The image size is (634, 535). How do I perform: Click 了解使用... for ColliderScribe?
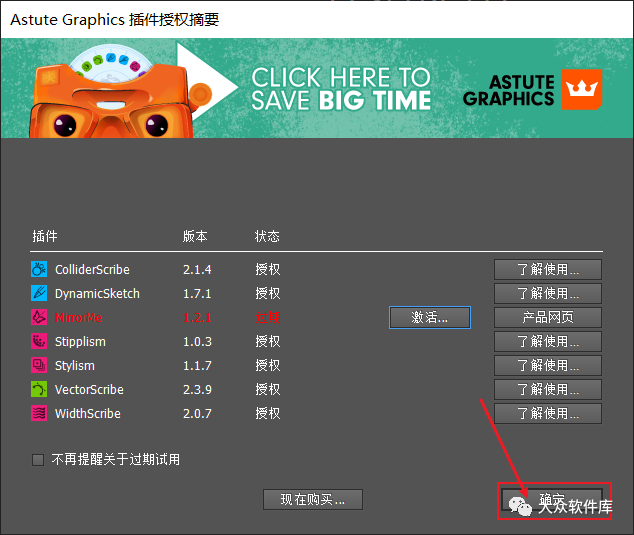(x=548, y=269)
